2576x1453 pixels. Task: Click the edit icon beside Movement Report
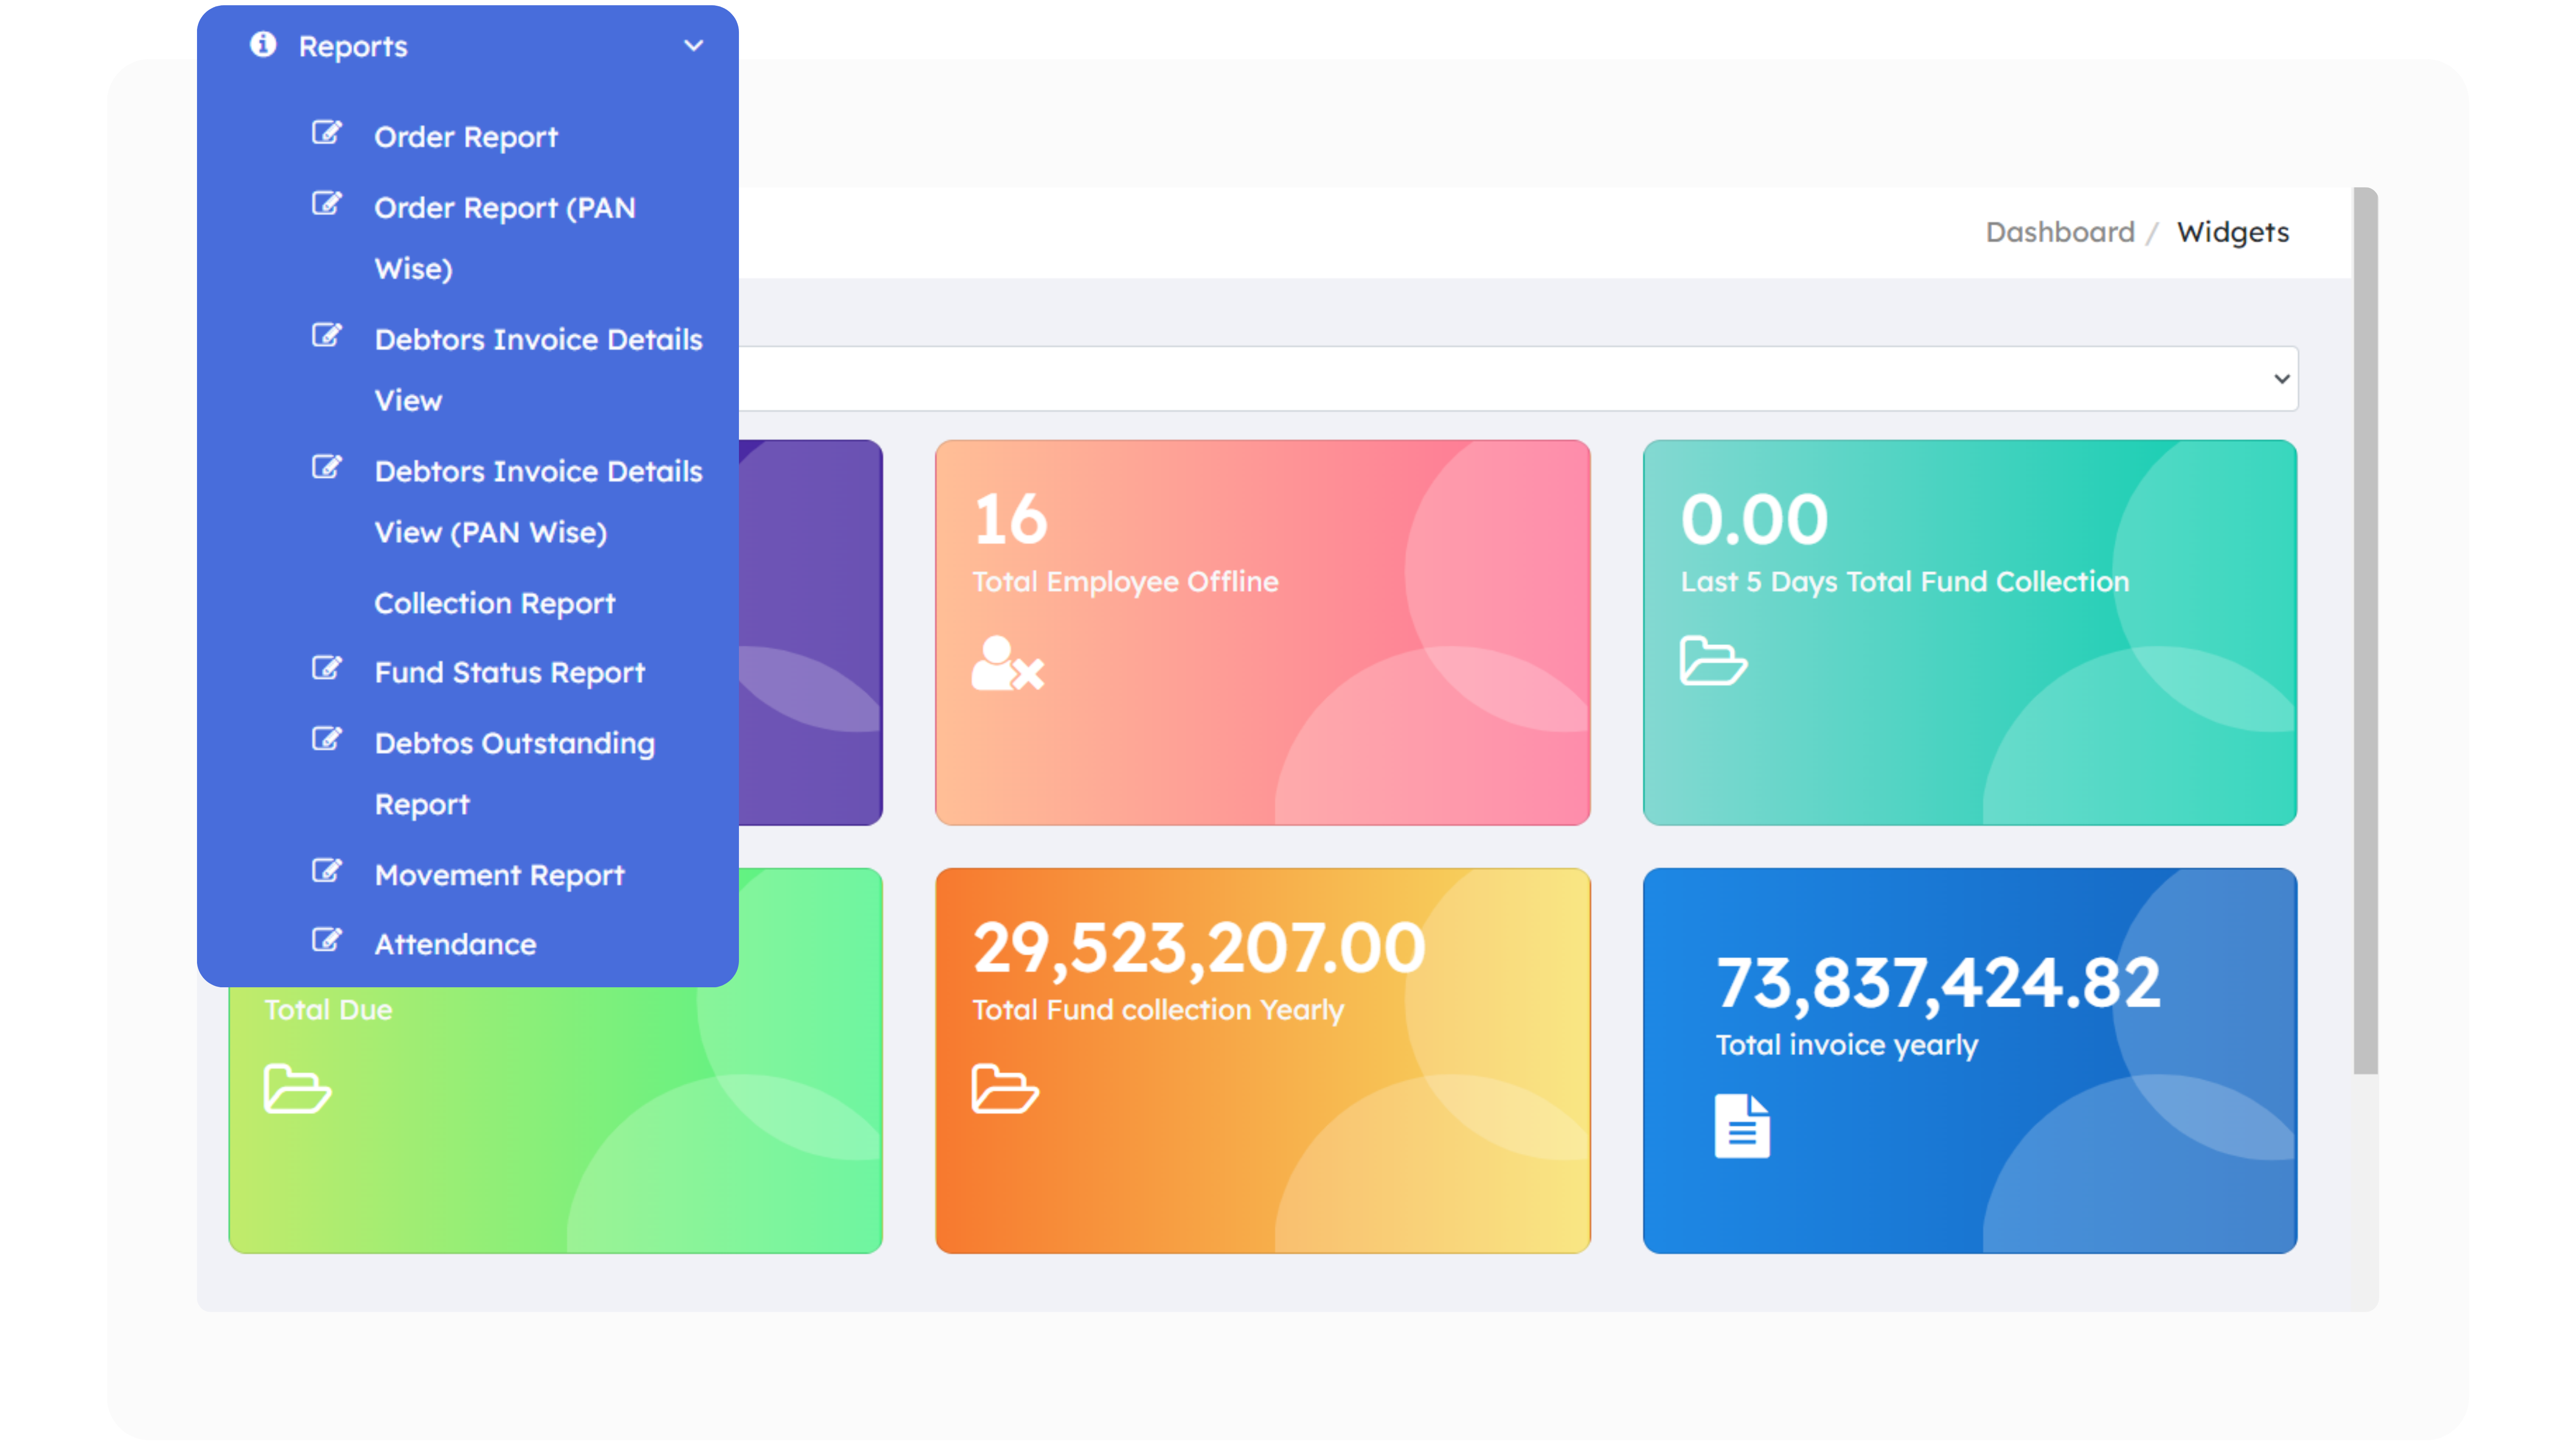[326, 871]
